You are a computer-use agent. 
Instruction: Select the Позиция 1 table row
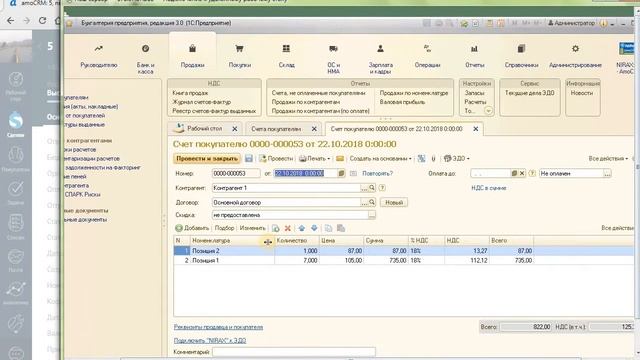tap(403, 260)
